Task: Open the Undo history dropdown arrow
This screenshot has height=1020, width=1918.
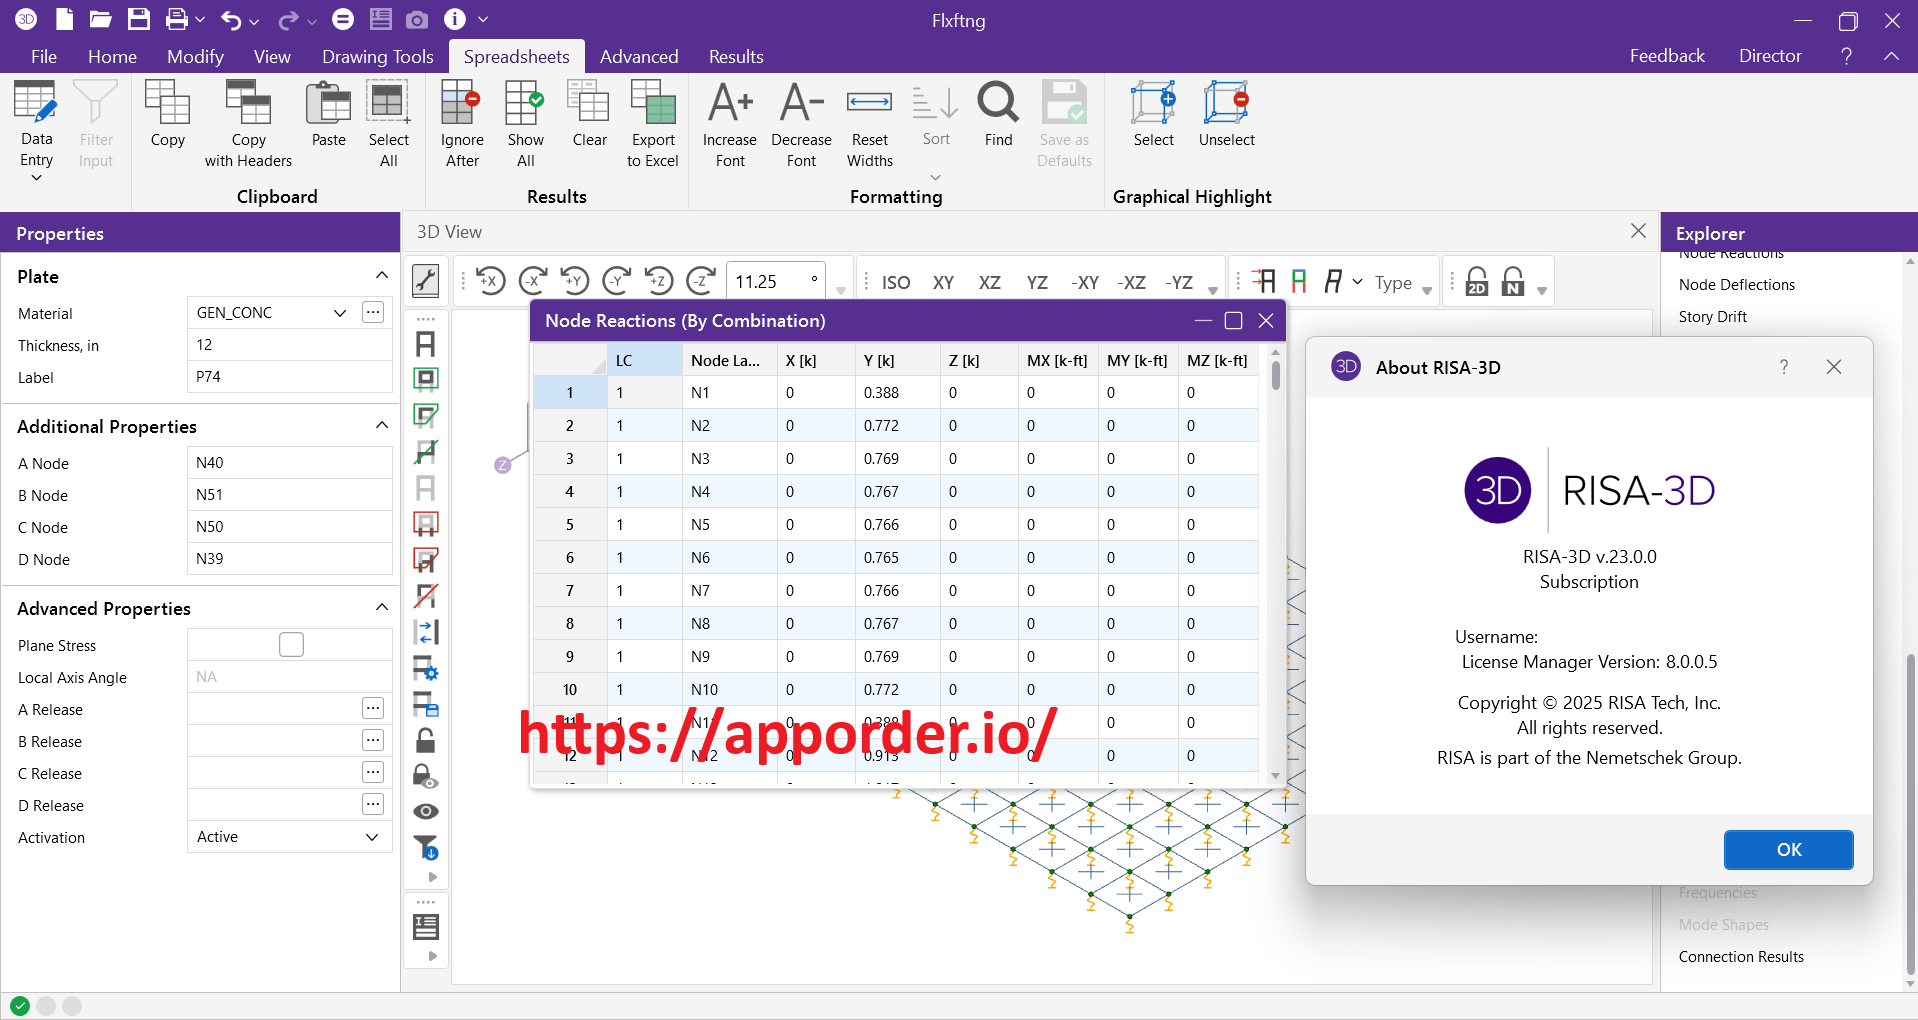Action: pyautogui.click(x=254, y=20)
